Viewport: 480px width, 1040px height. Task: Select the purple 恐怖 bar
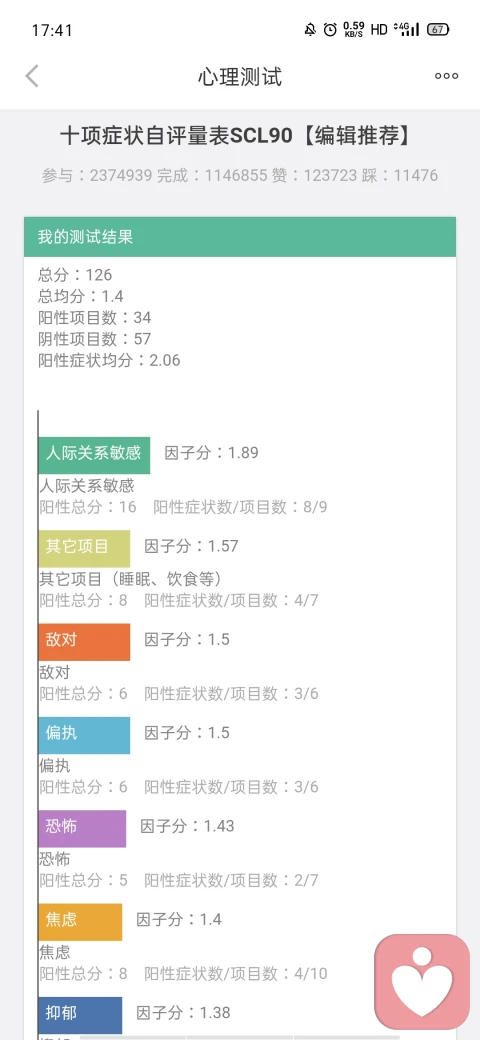coord(82,828)
